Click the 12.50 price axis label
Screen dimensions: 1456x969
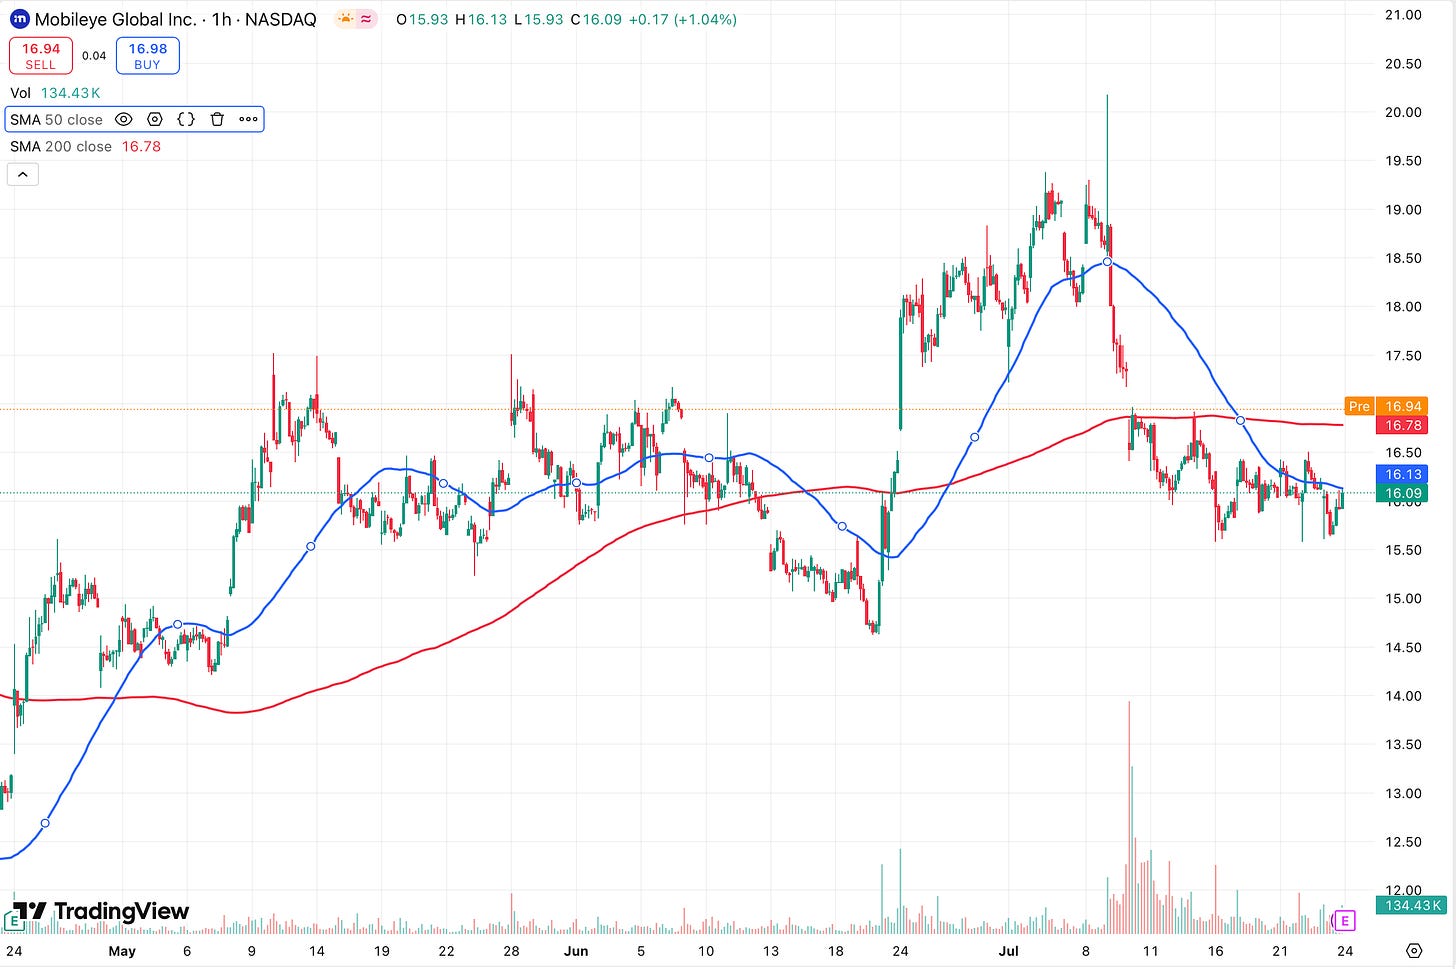(1403, 842)
